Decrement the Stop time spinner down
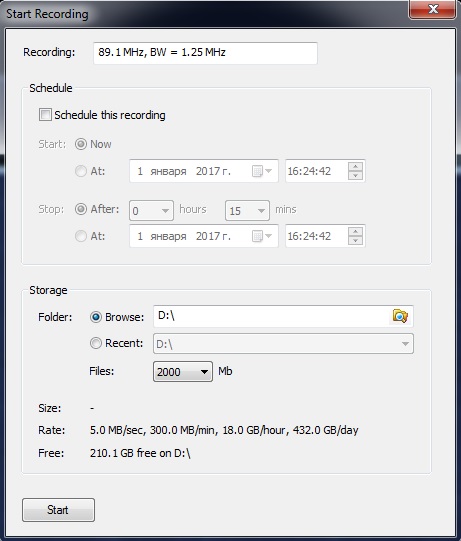 point(355,240)
